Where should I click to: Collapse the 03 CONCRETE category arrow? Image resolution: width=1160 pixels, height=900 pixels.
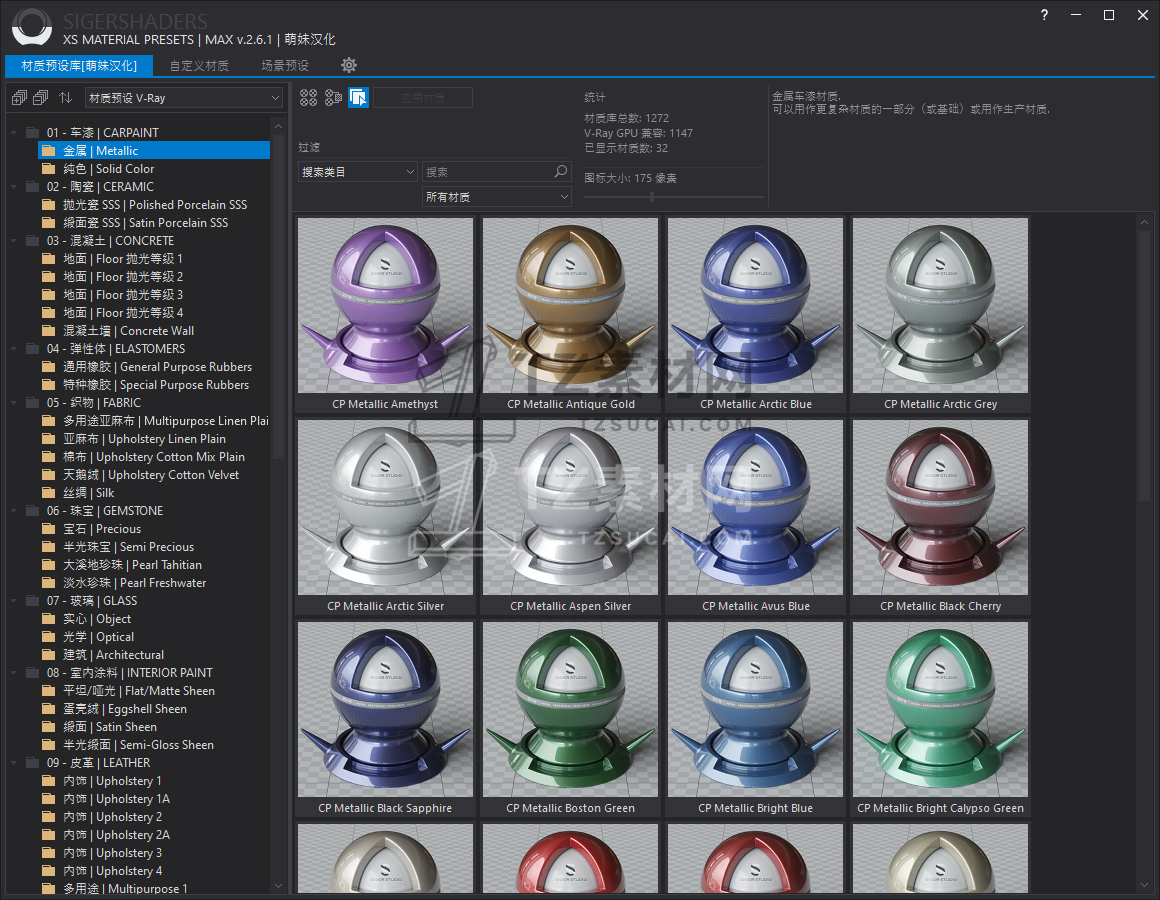point(13,241)
